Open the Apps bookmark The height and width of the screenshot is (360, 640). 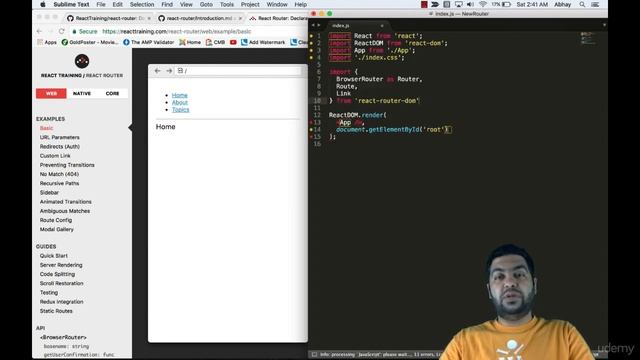pyautogui.click(x=47, y=42)
